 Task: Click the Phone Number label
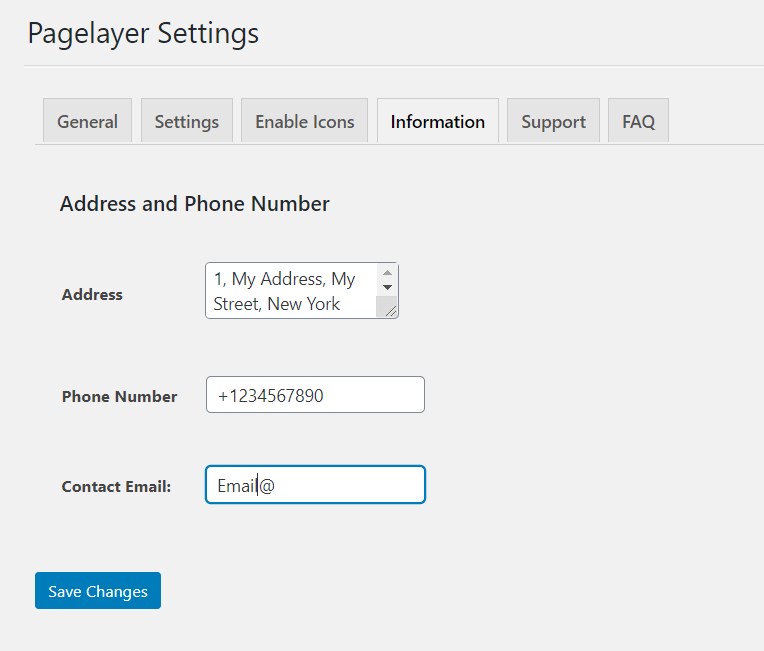coord(119,396)
